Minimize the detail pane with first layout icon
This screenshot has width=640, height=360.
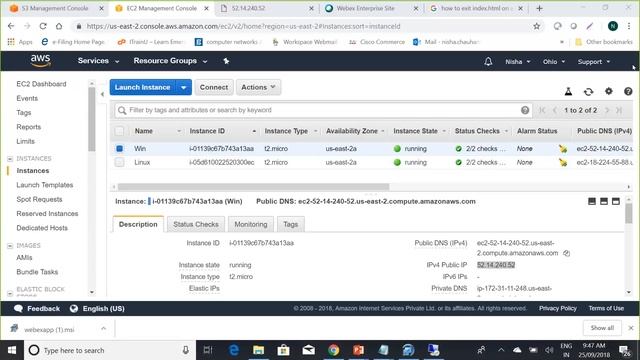pos(592,201)
